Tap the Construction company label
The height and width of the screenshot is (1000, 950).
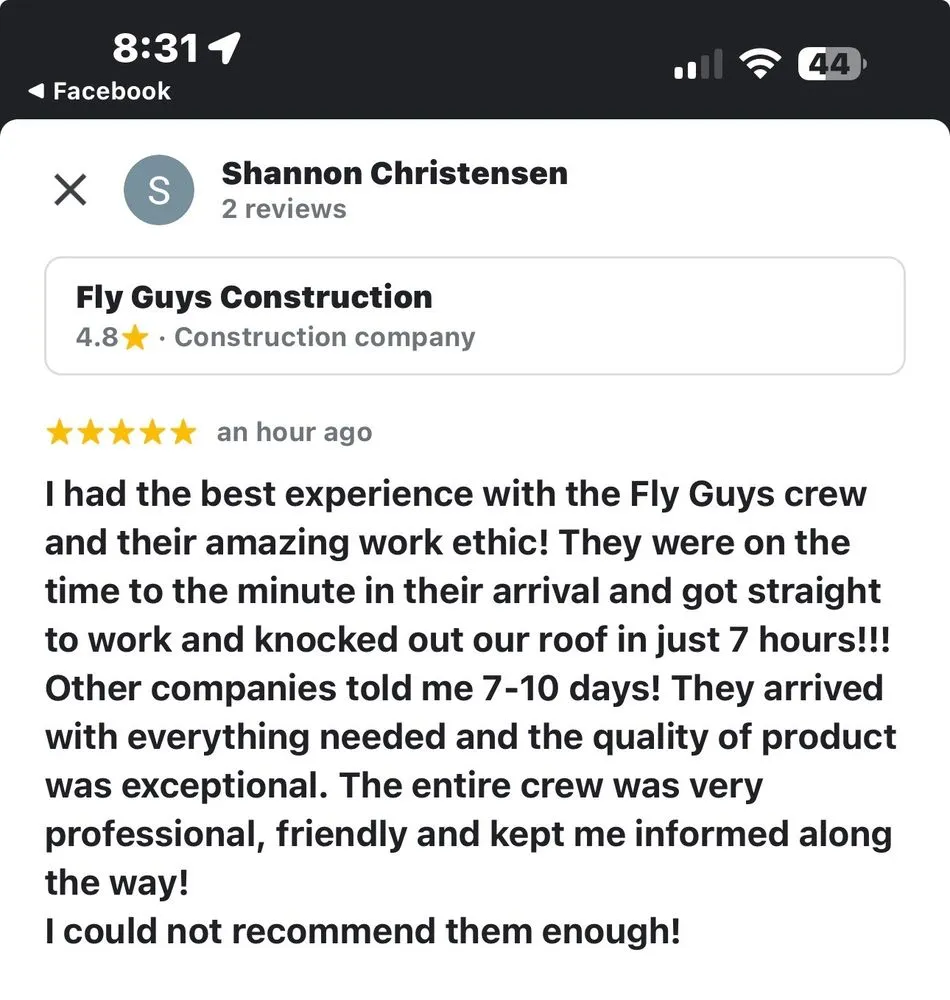pyautogui.click(x=325, y=338)
